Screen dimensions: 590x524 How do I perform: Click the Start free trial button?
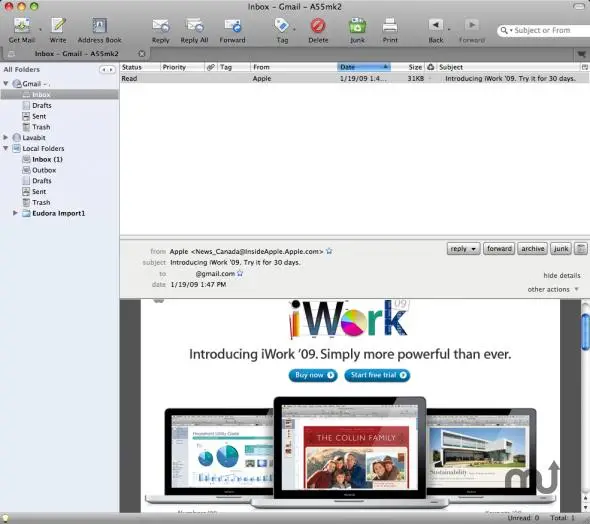pyautogui.click(x=377, y=375)
